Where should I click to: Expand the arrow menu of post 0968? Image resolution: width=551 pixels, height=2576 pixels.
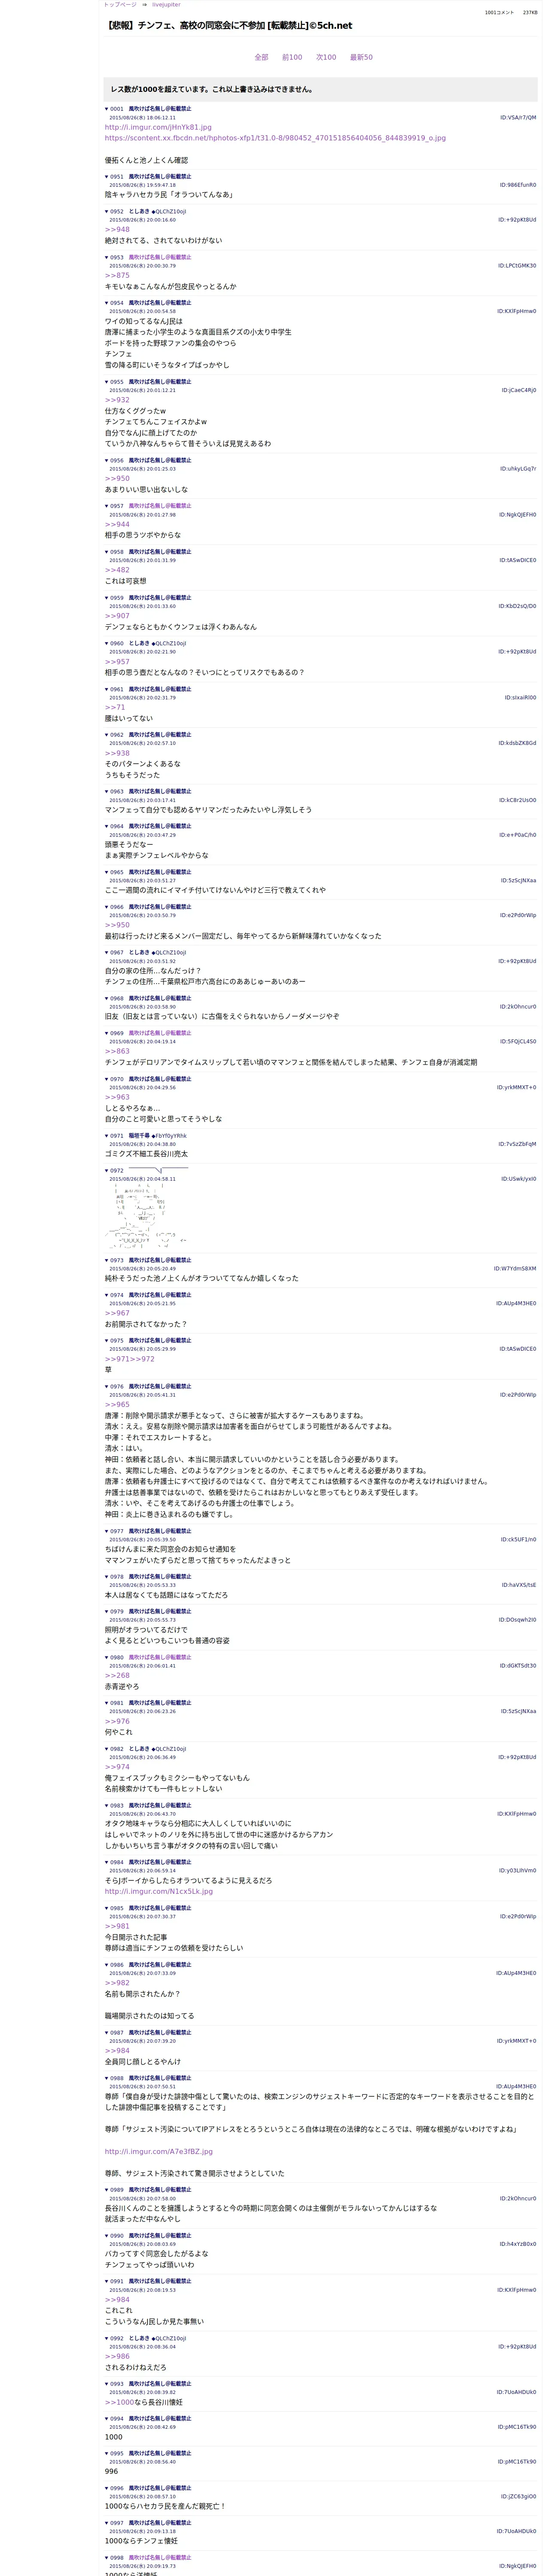click(107, 998)
